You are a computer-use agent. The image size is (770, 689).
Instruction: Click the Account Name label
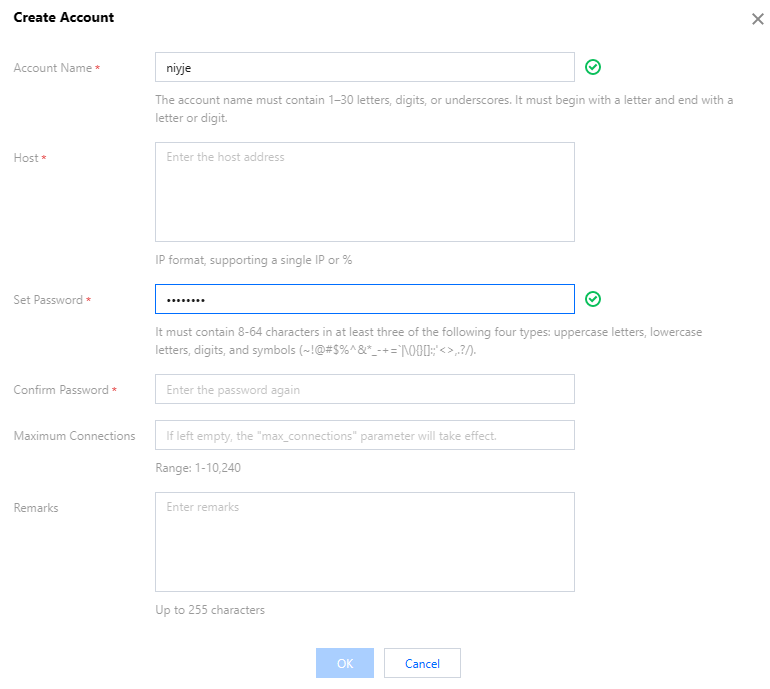click(53, 68)
